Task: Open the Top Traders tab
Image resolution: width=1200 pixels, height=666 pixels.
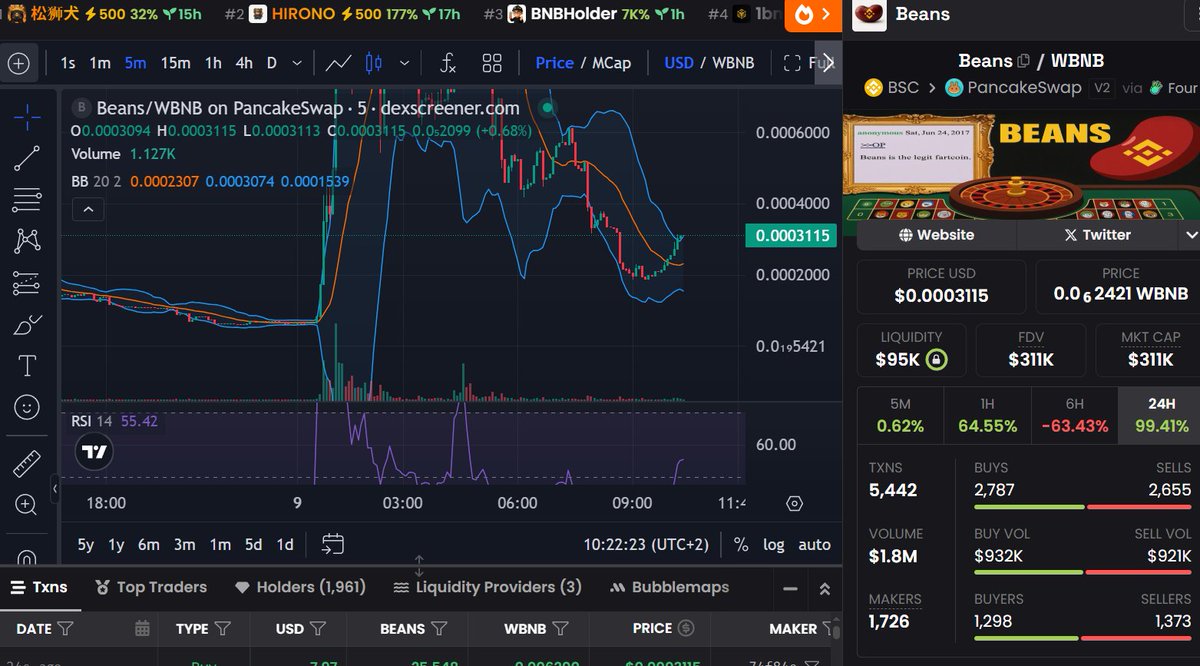Action: [151, 587]
